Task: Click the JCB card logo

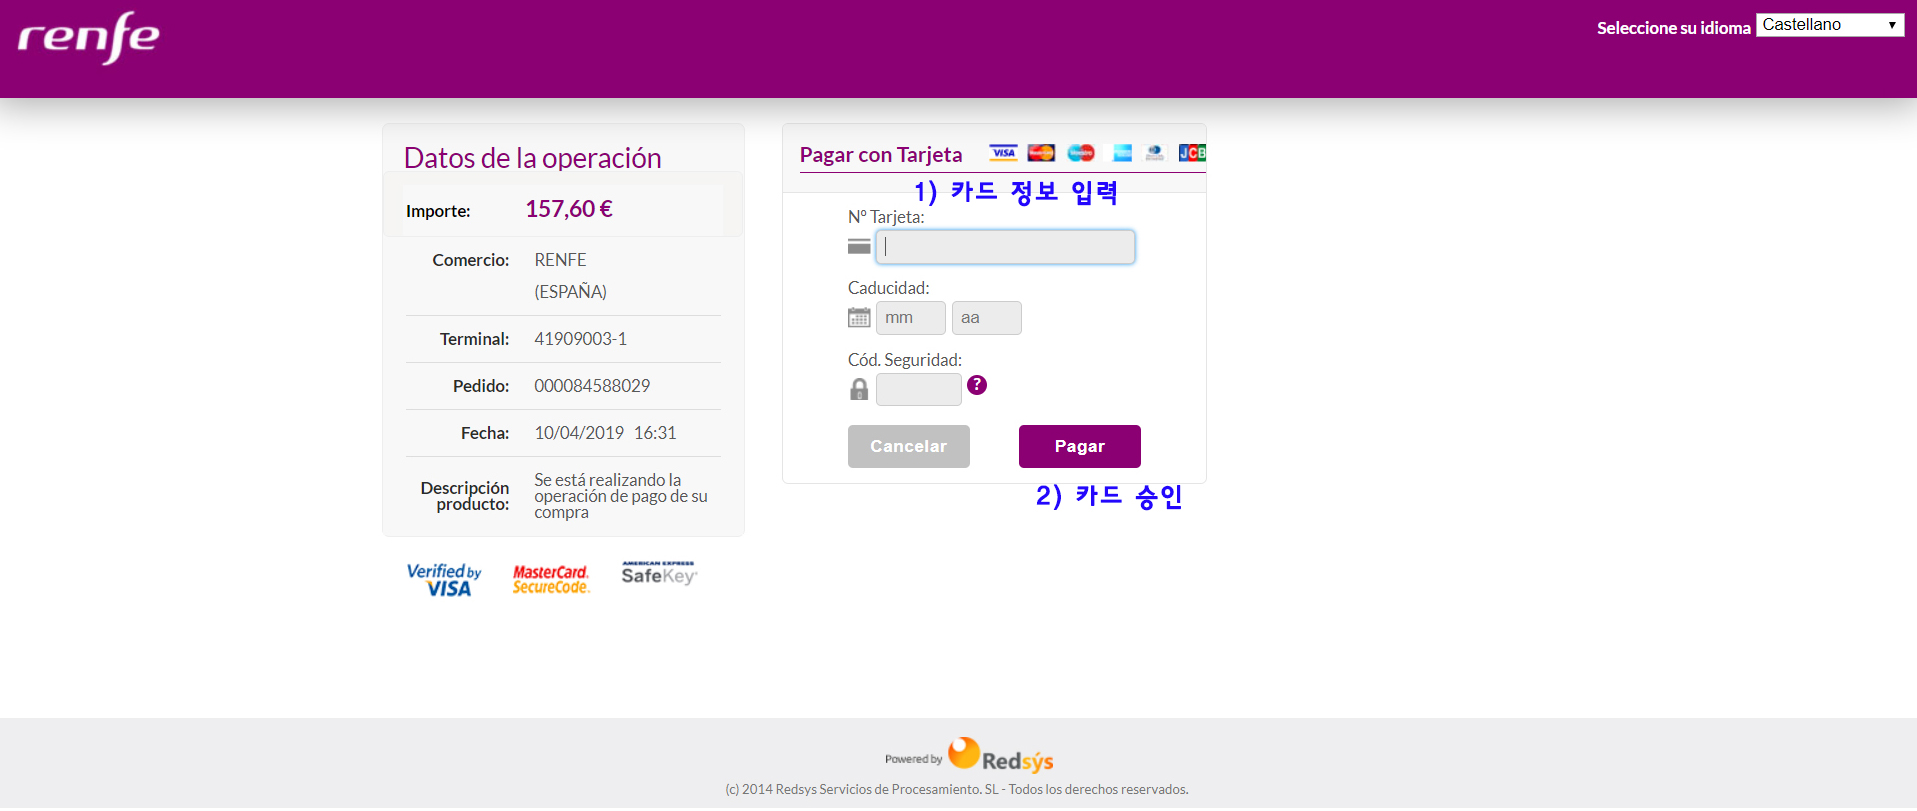Action: 1192,153
